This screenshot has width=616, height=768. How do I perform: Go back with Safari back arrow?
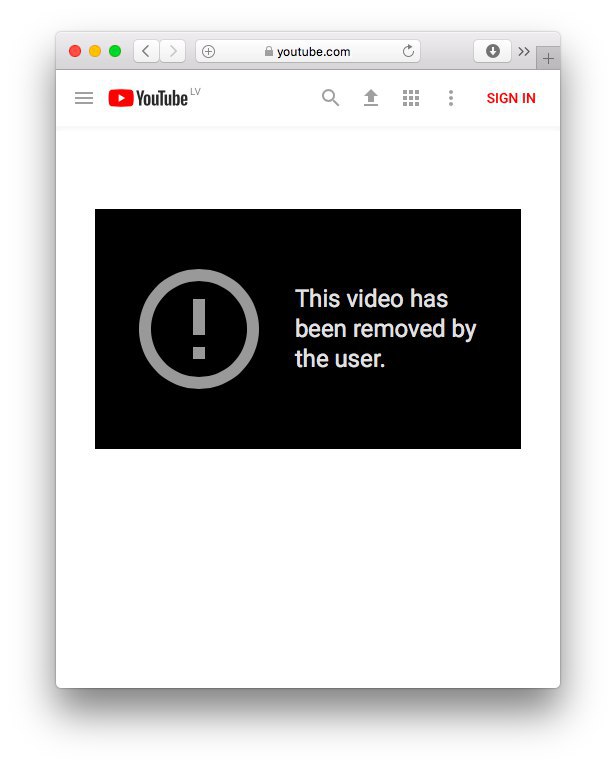click(x=146, y=51)
